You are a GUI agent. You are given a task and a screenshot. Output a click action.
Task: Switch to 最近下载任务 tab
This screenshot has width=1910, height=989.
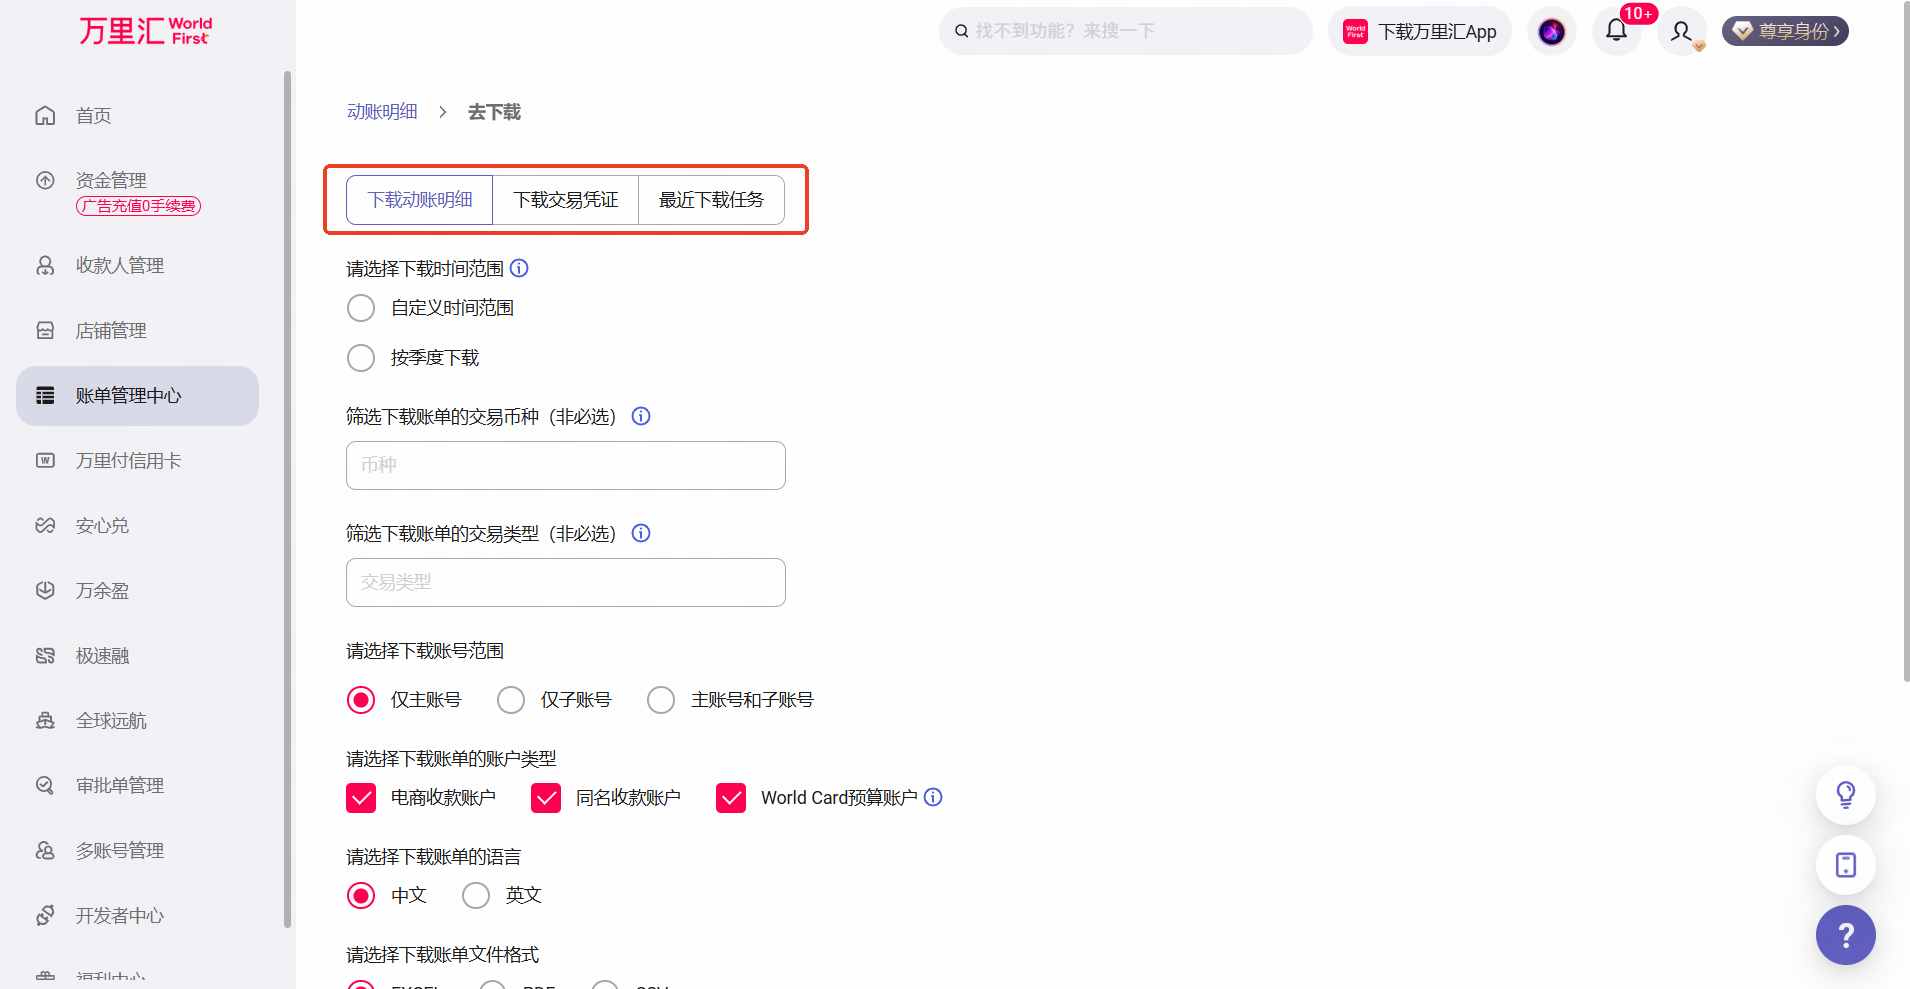(x=711, y=200)
